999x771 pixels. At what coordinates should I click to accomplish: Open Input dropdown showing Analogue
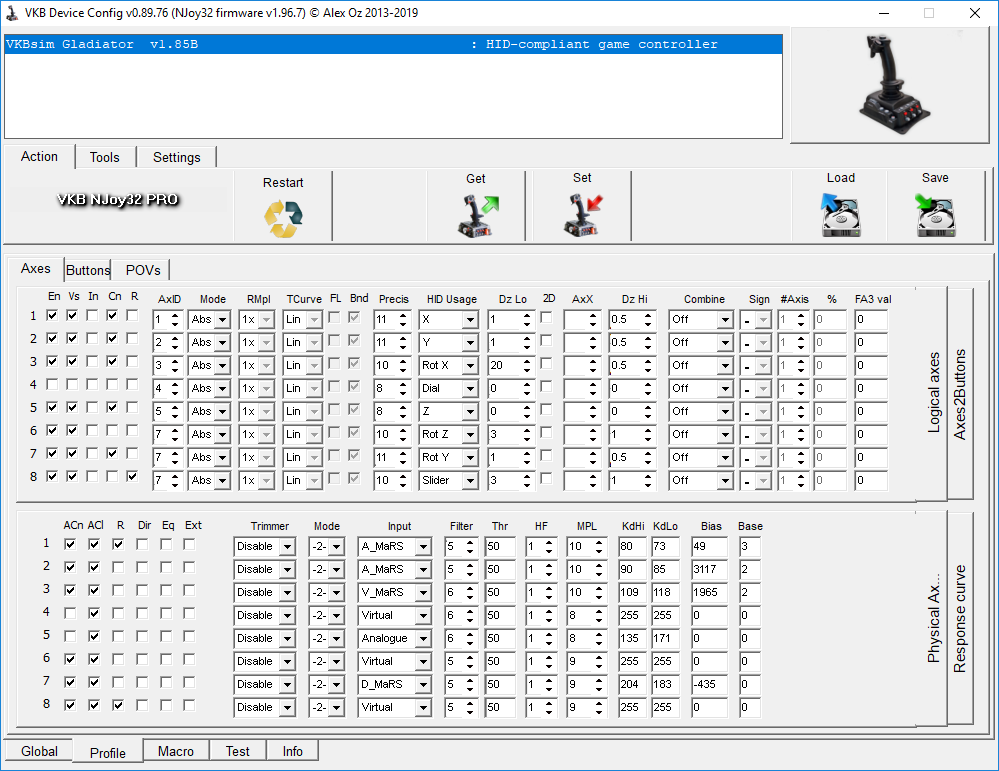point(423,638)
